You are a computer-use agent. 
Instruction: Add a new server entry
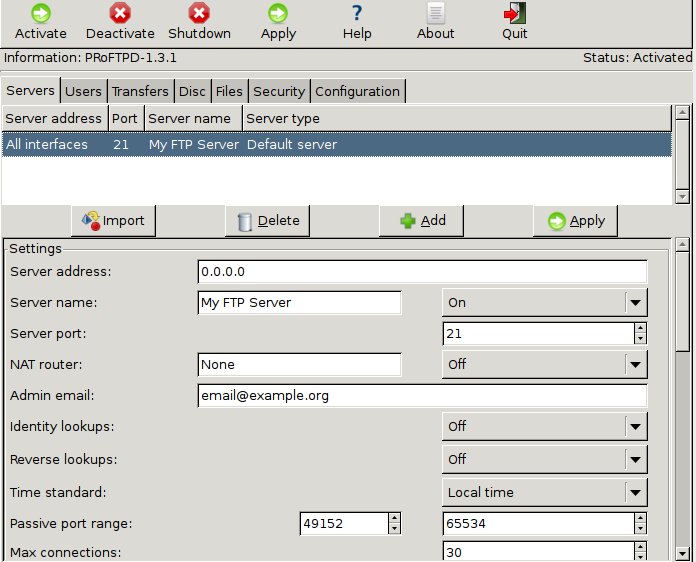click(422, 220)
